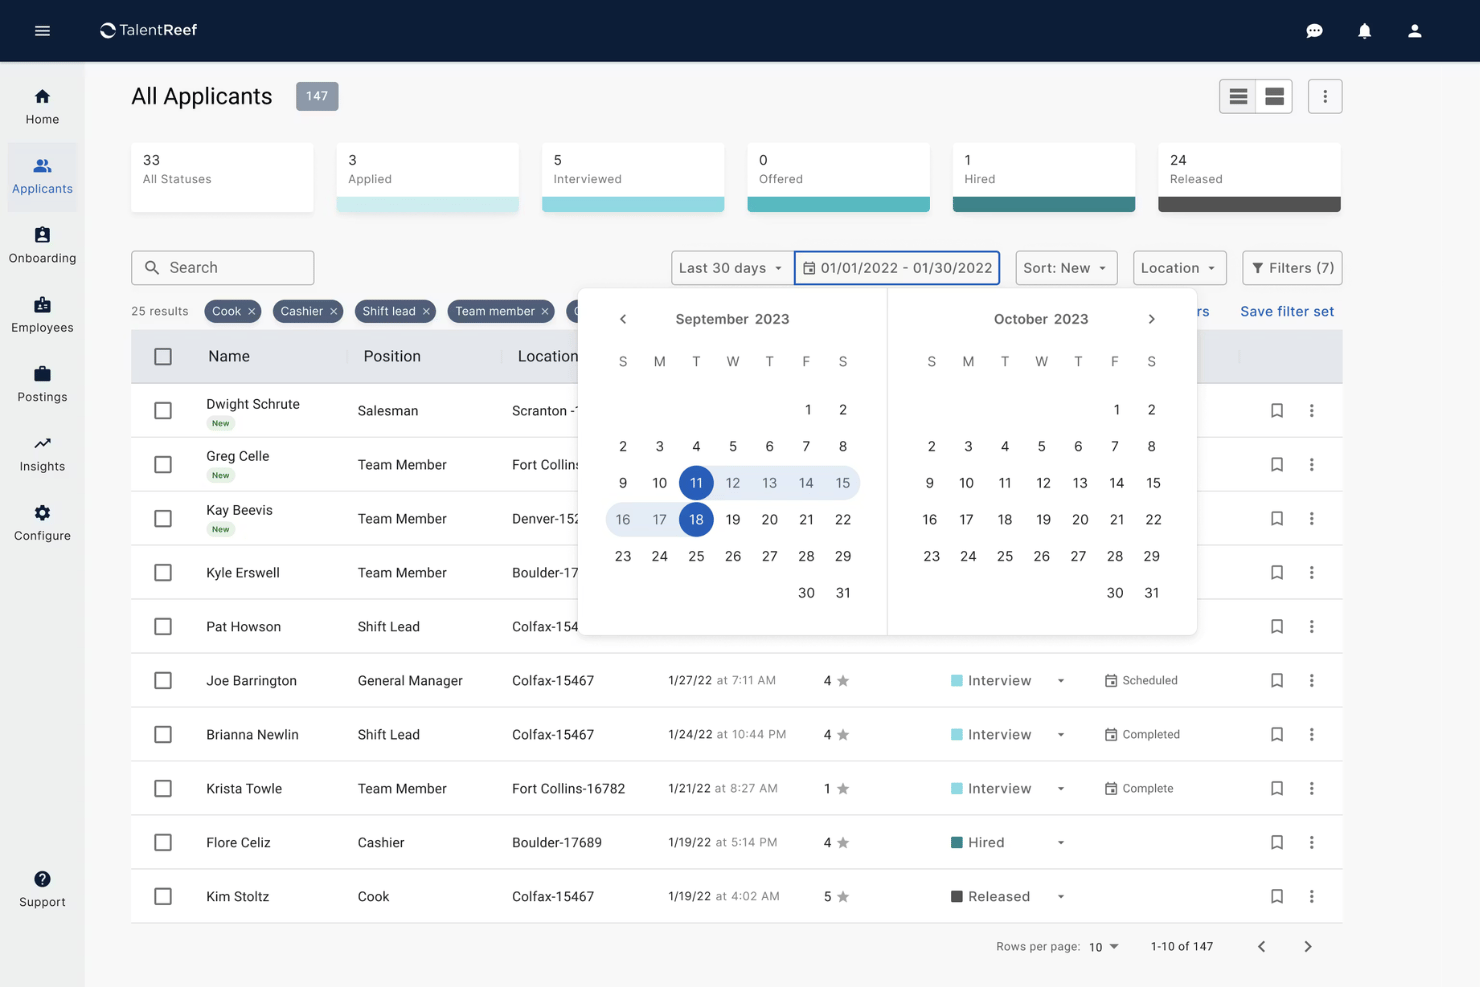Image resolution: width=1480 pixels, height=987 pixels.
Task: Select Dwight Schrute's checkbox
Action: click(163, 411)
